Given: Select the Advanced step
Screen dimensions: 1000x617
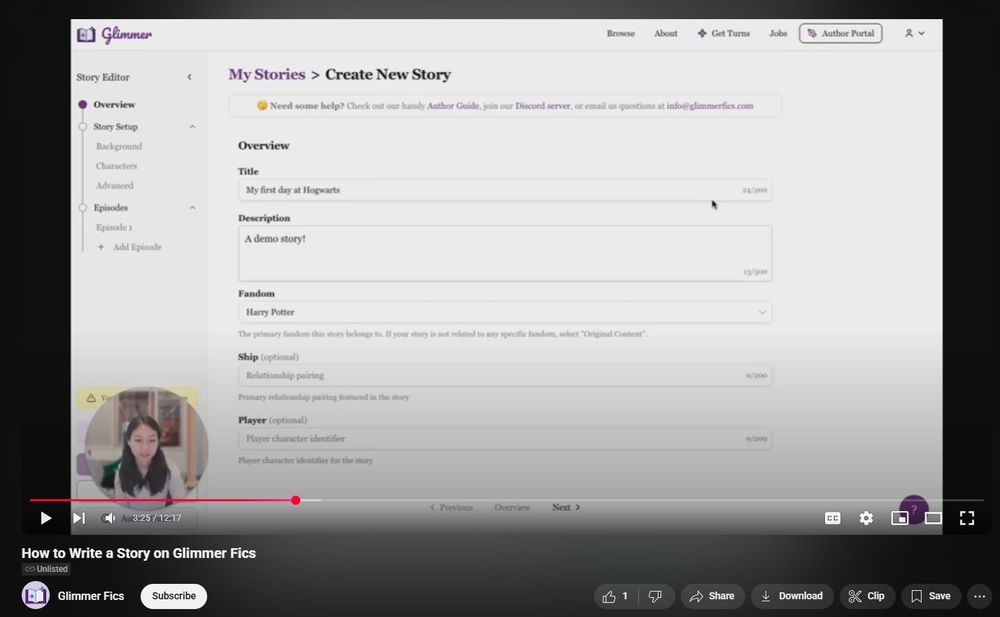Looking at the screenshot, I should pyautogui.click(x=114, y=186).
